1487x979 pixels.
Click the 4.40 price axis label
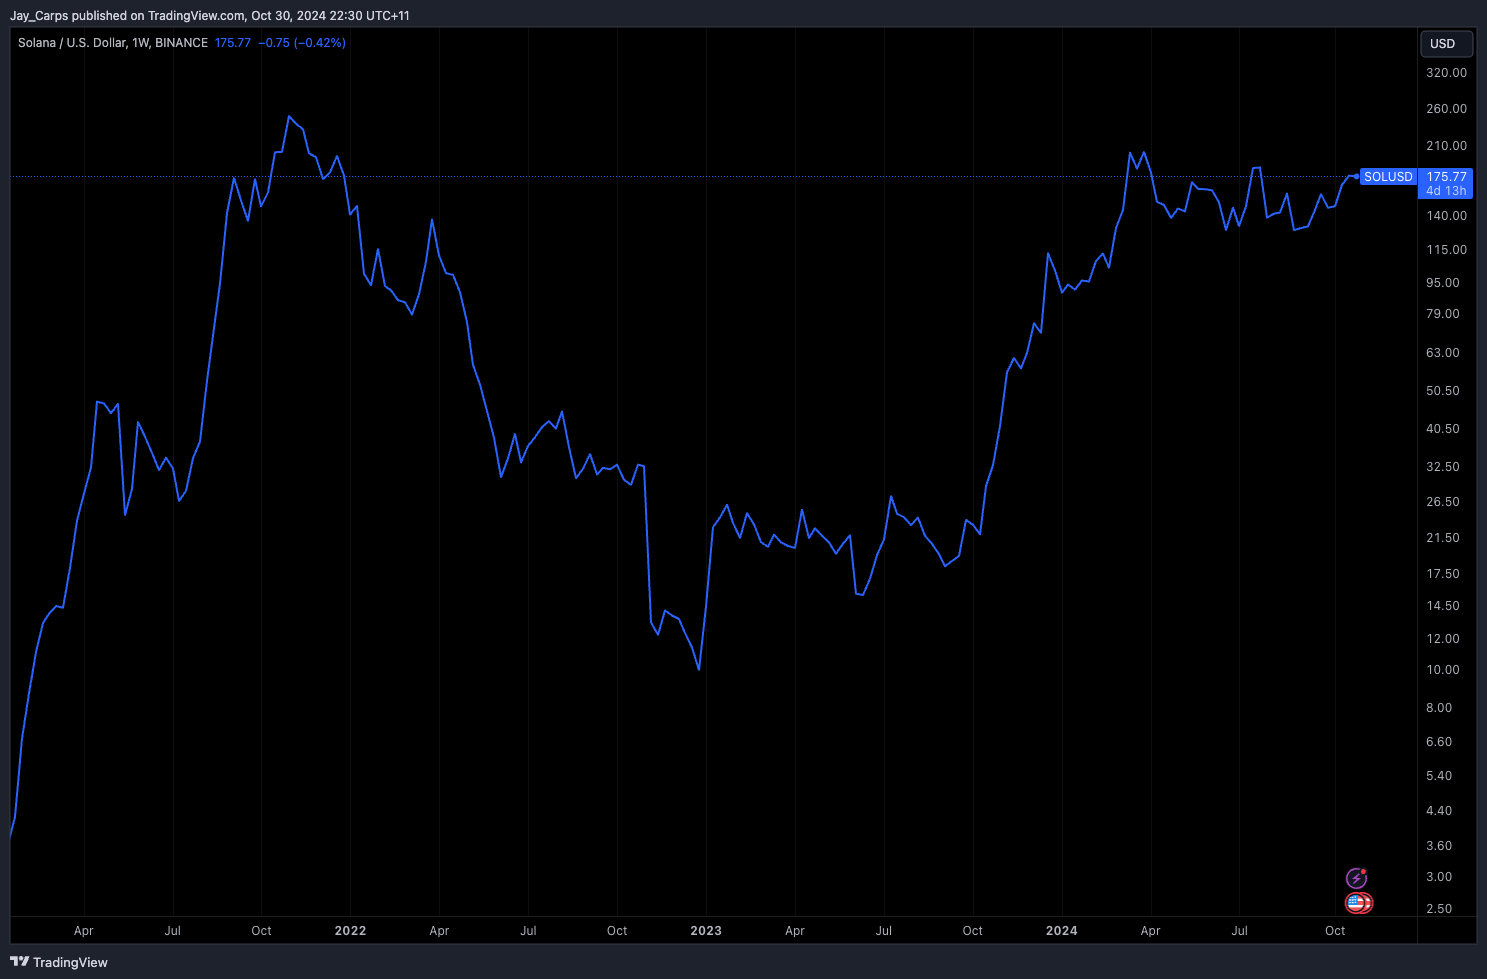click(x=1439, y=811)
